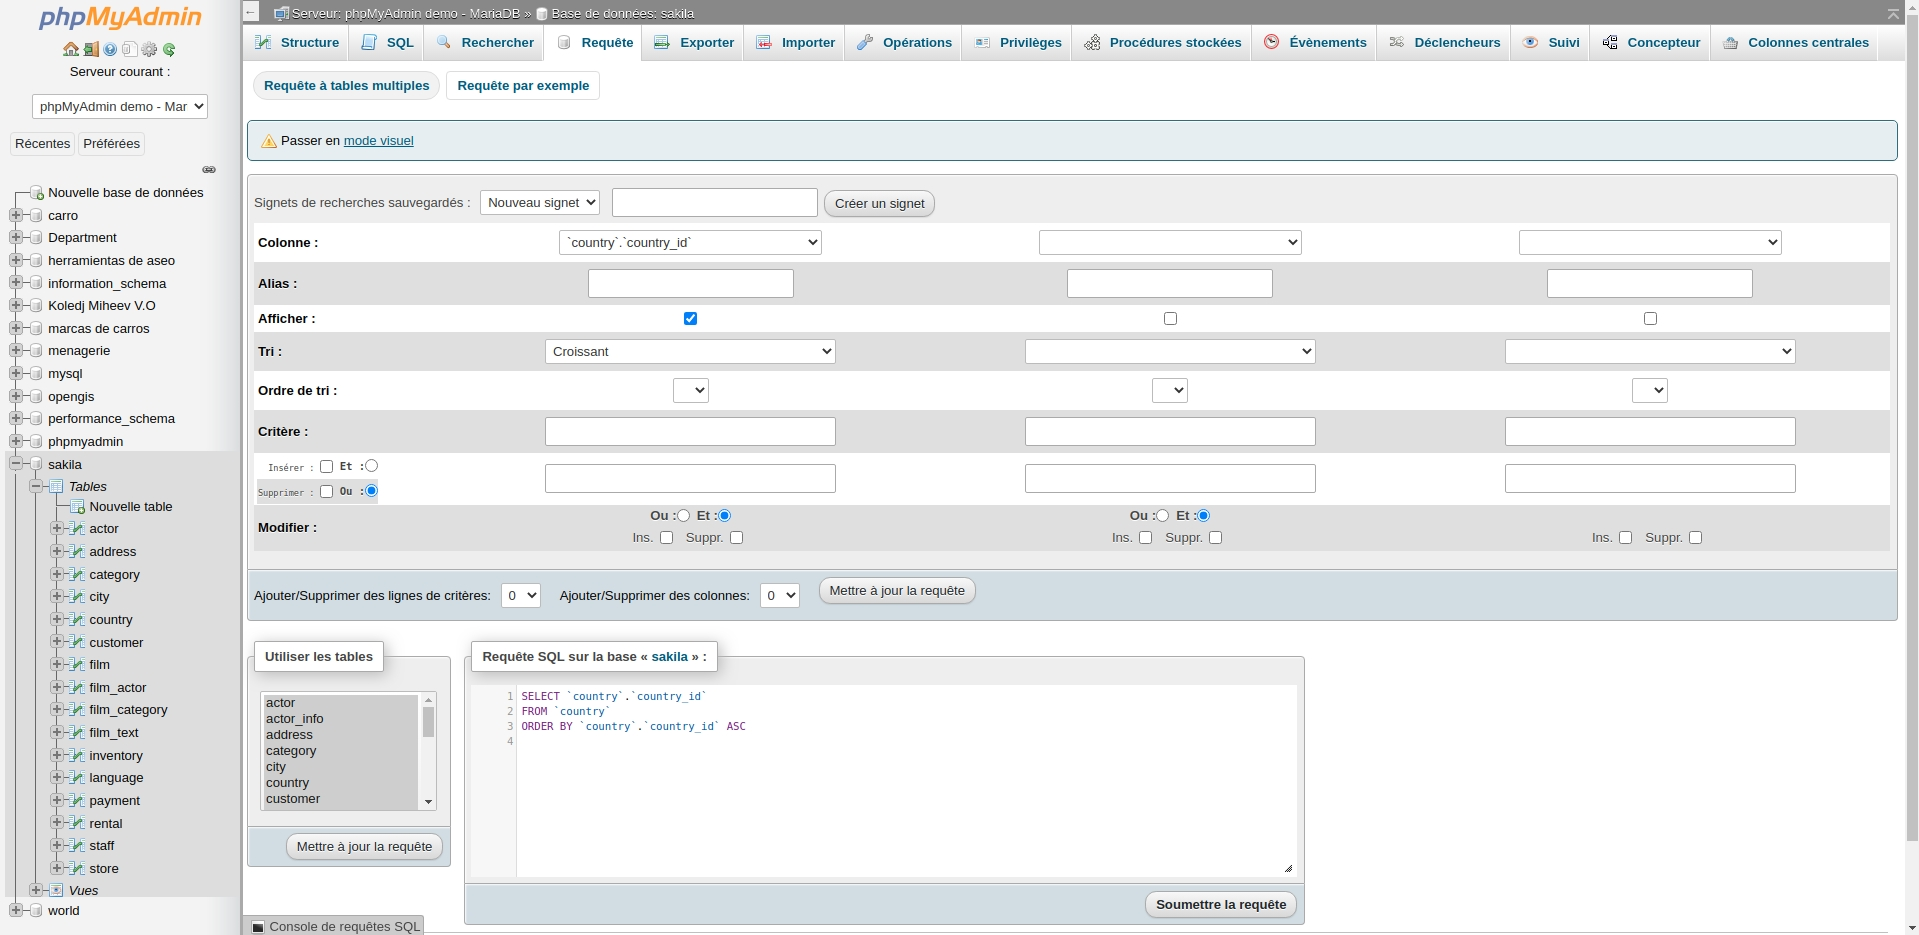Click the collapse-header arrows icon at top right
This screenshot has width=1919, height=935.
point(1893,13)
